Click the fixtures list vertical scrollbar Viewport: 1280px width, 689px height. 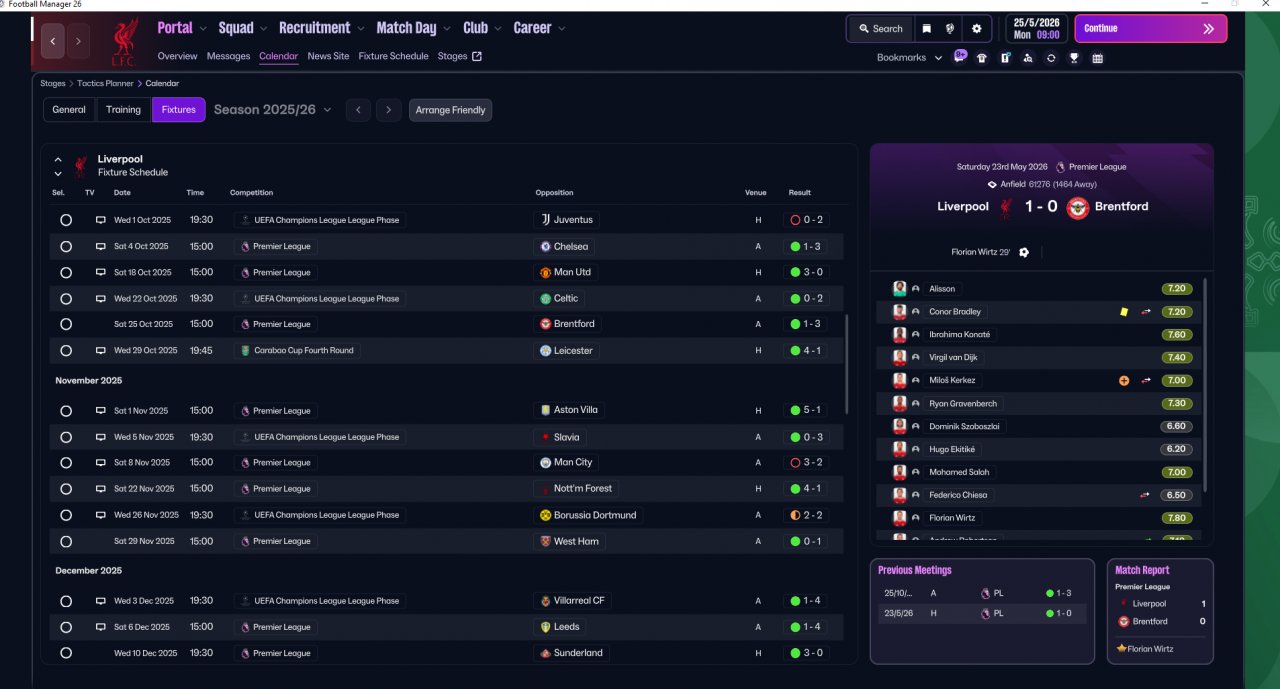click(847, 364)
